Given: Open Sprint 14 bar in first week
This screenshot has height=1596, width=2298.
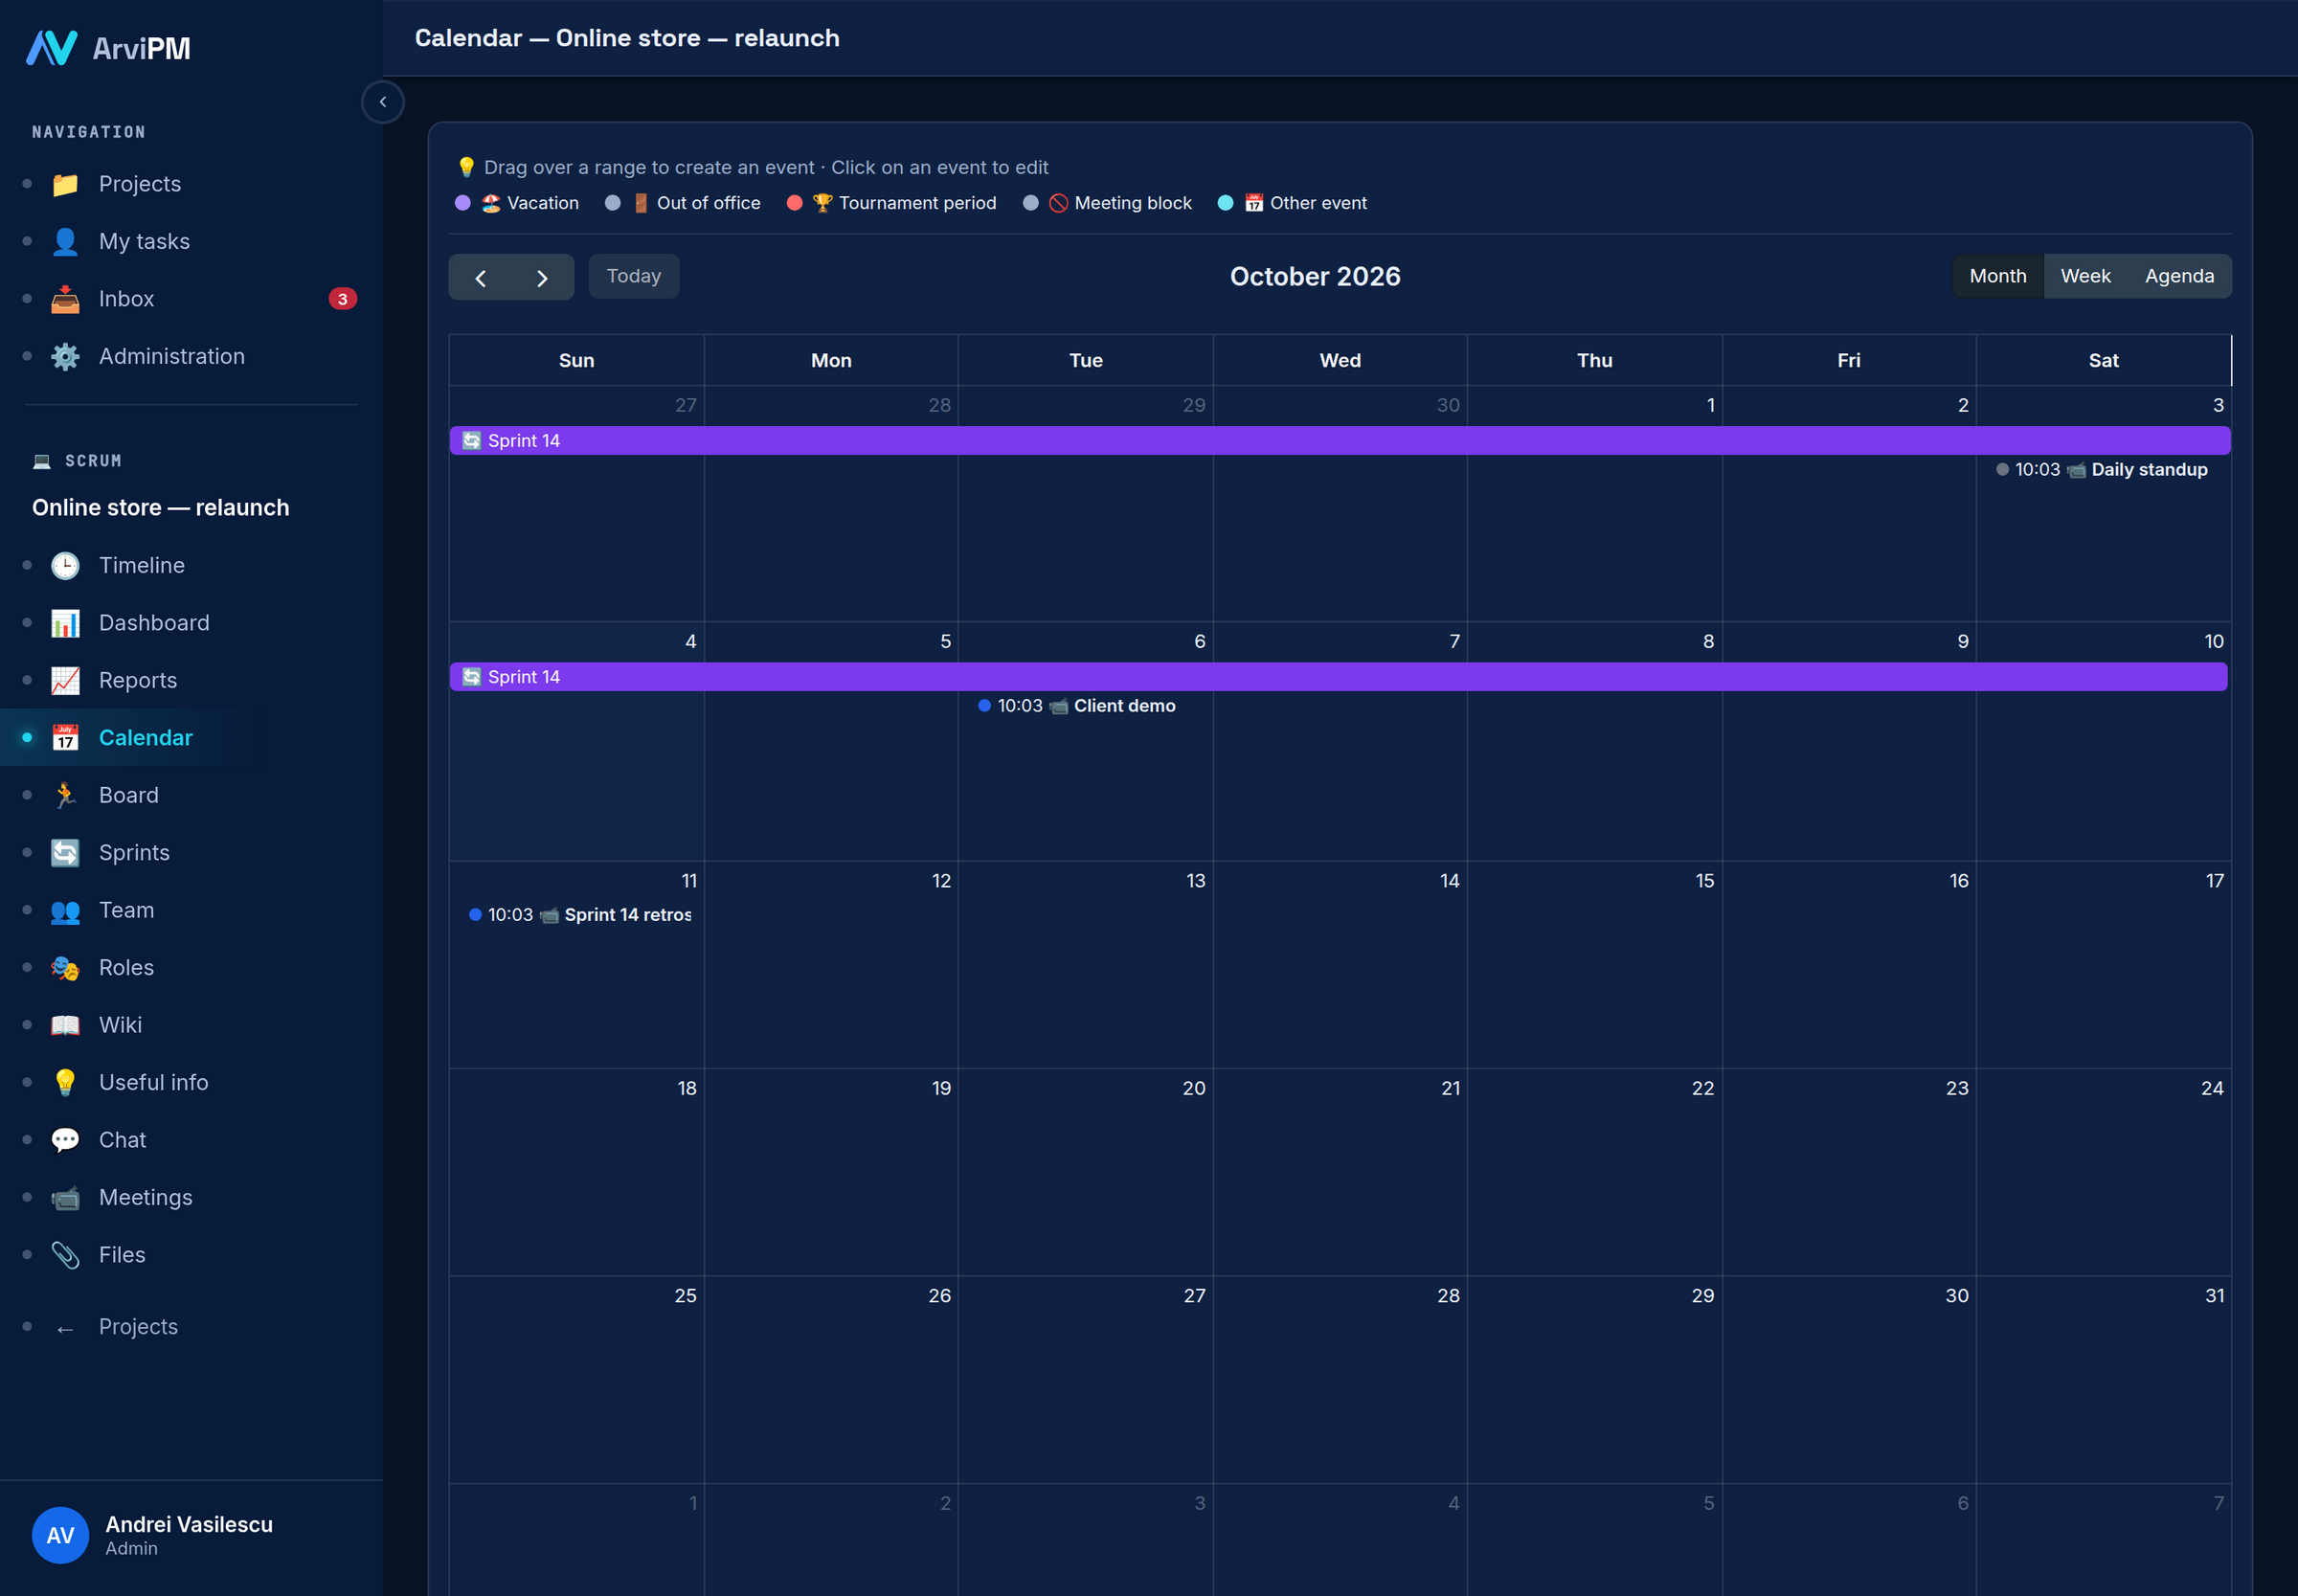Looking at the screenshot, I should point(1340,441).
